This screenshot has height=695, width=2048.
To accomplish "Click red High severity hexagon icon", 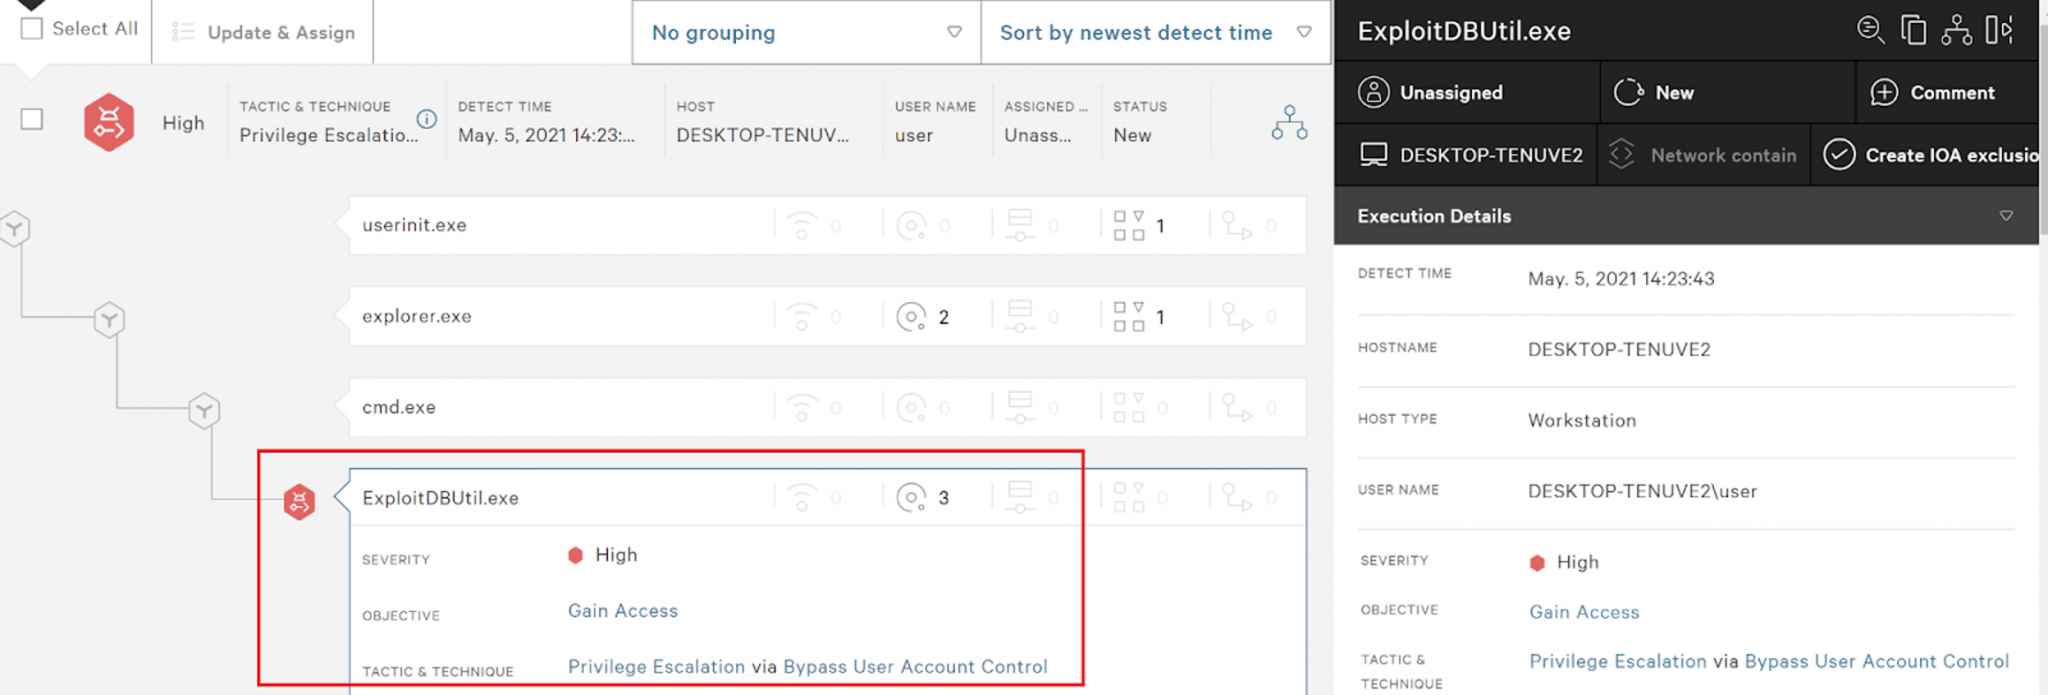I will tap(109, 122).
